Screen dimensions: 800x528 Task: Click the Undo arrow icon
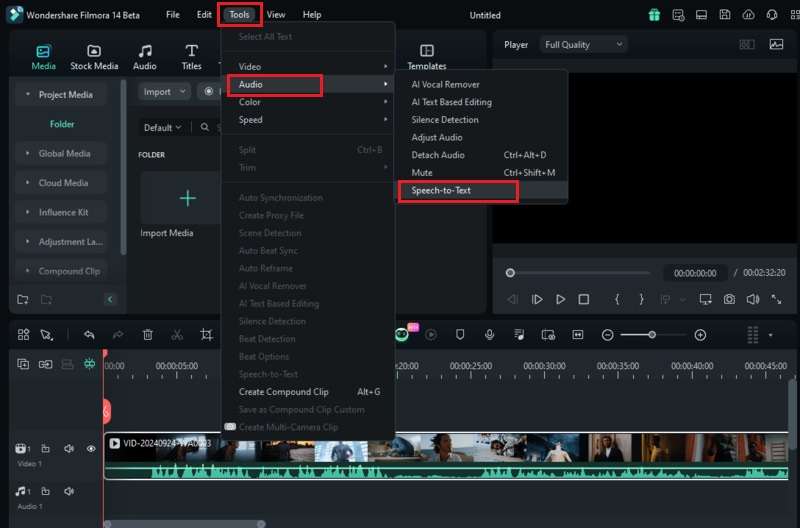89,335
